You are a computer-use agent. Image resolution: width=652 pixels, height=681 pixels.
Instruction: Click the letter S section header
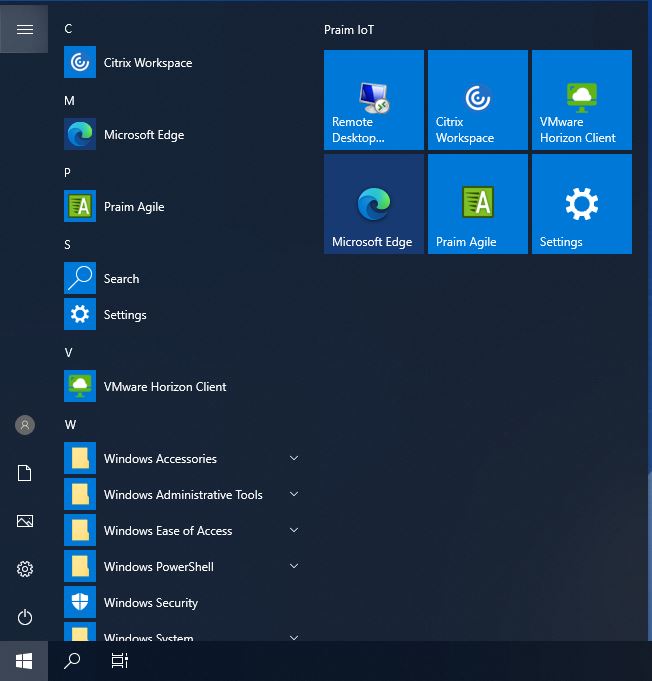pyautogui.click(x=67, y=245)
